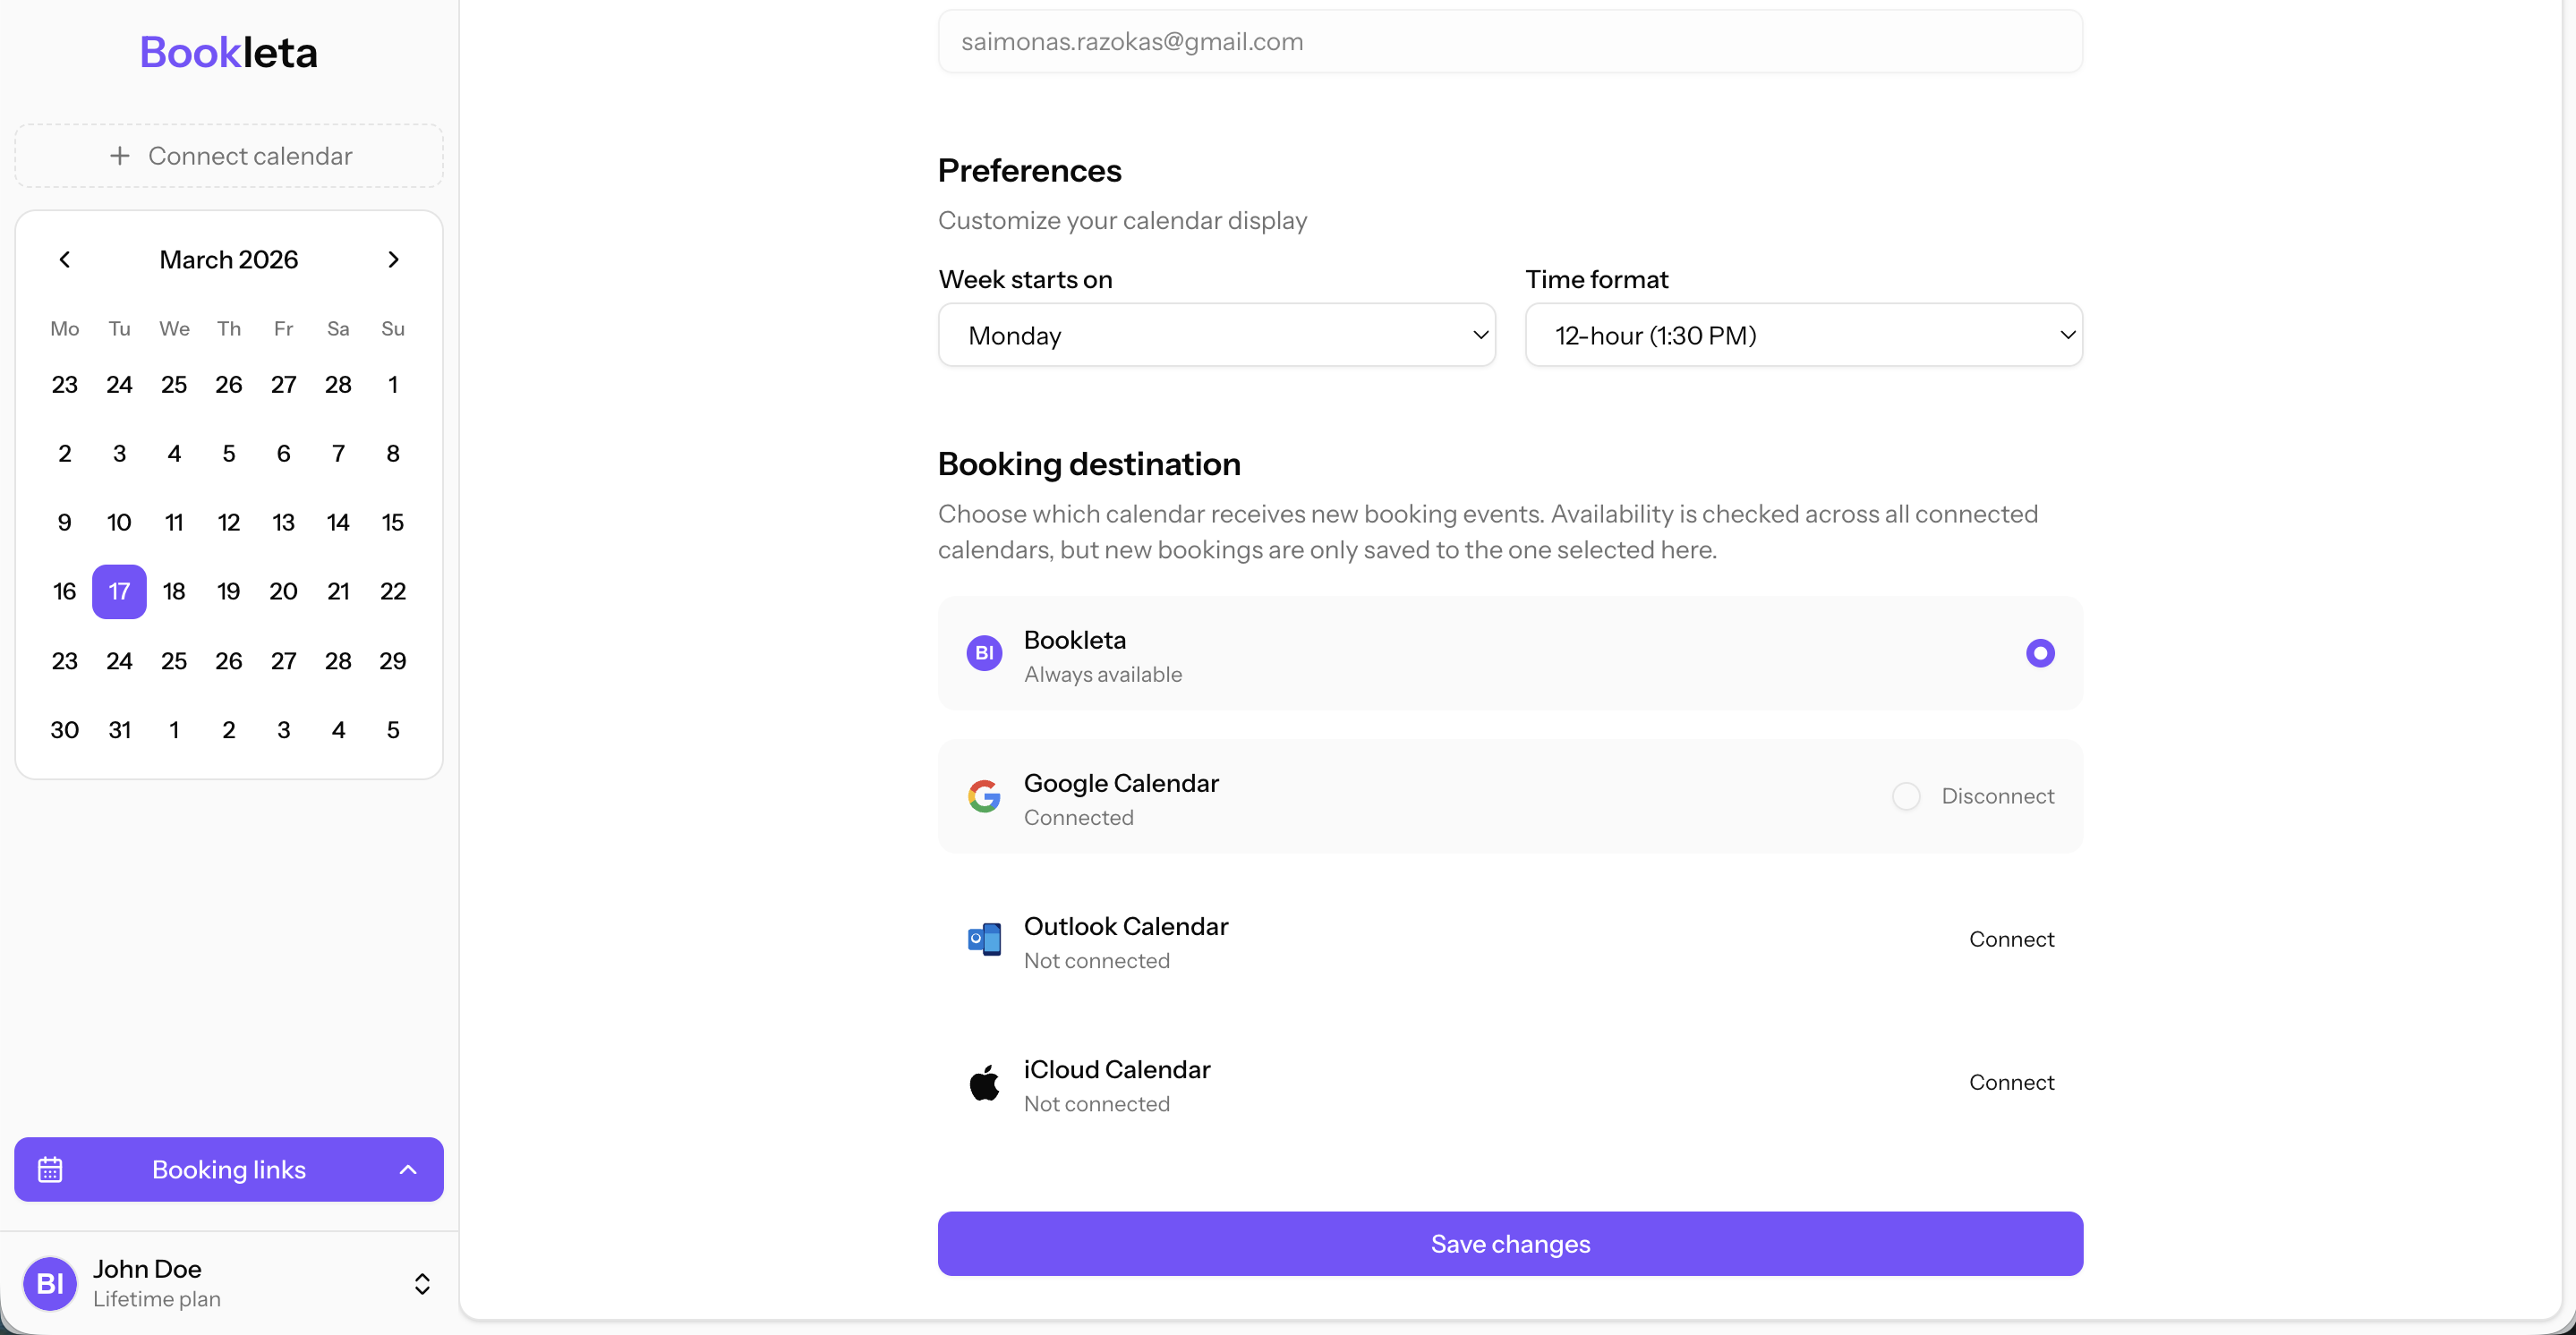Viewport: 2576px width, 1335px height.
Task: Click the plus icon in Connect calendar
Action: pyautogui.click(x=120, y=156)
